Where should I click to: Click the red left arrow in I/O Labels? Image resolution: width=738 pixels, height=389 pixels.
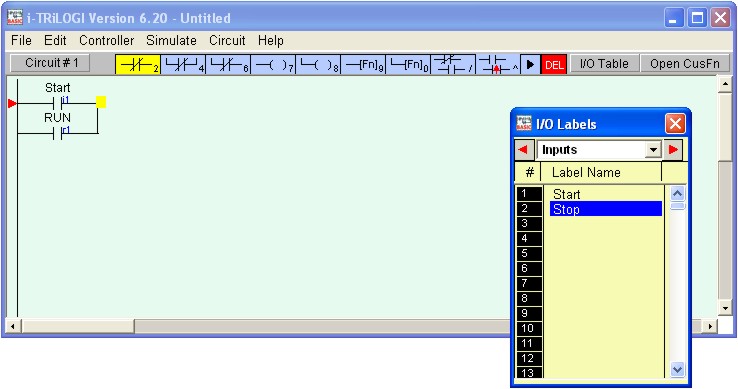coord(523,150)
